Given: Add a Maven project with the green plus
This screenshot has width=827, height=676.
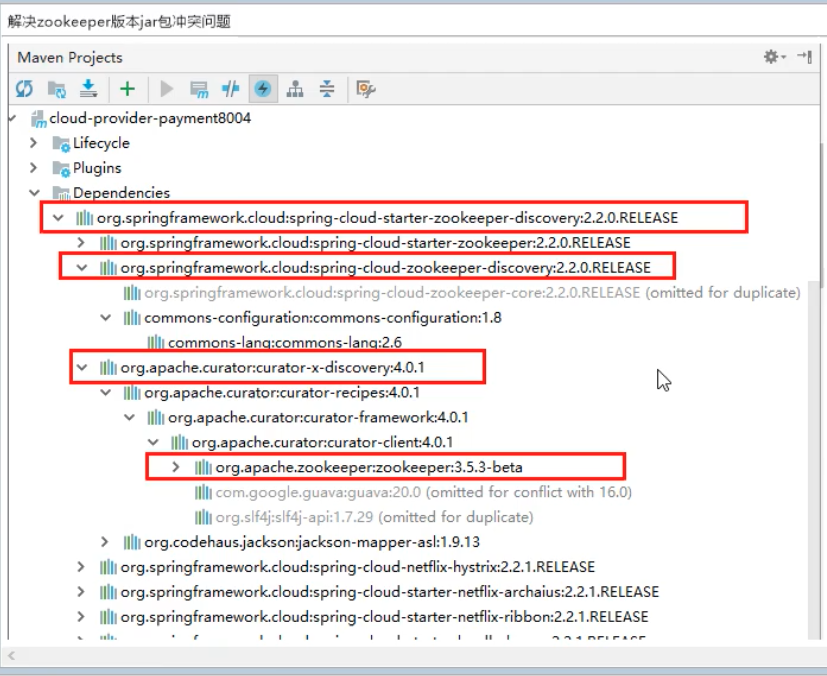Looking at the screenshot, I should 127,89.
